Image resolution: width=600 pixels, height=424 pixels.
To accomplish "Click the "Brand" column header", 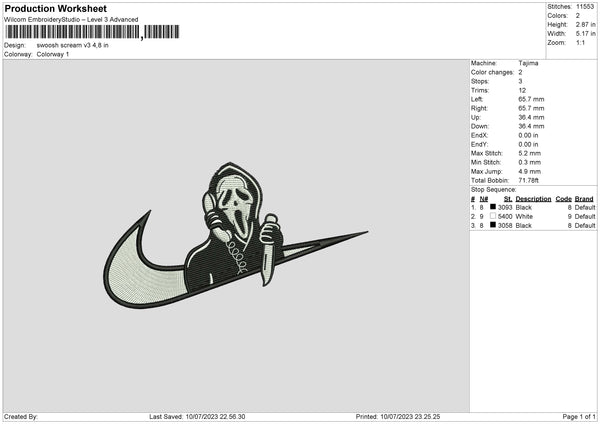I will pos(584,199).
